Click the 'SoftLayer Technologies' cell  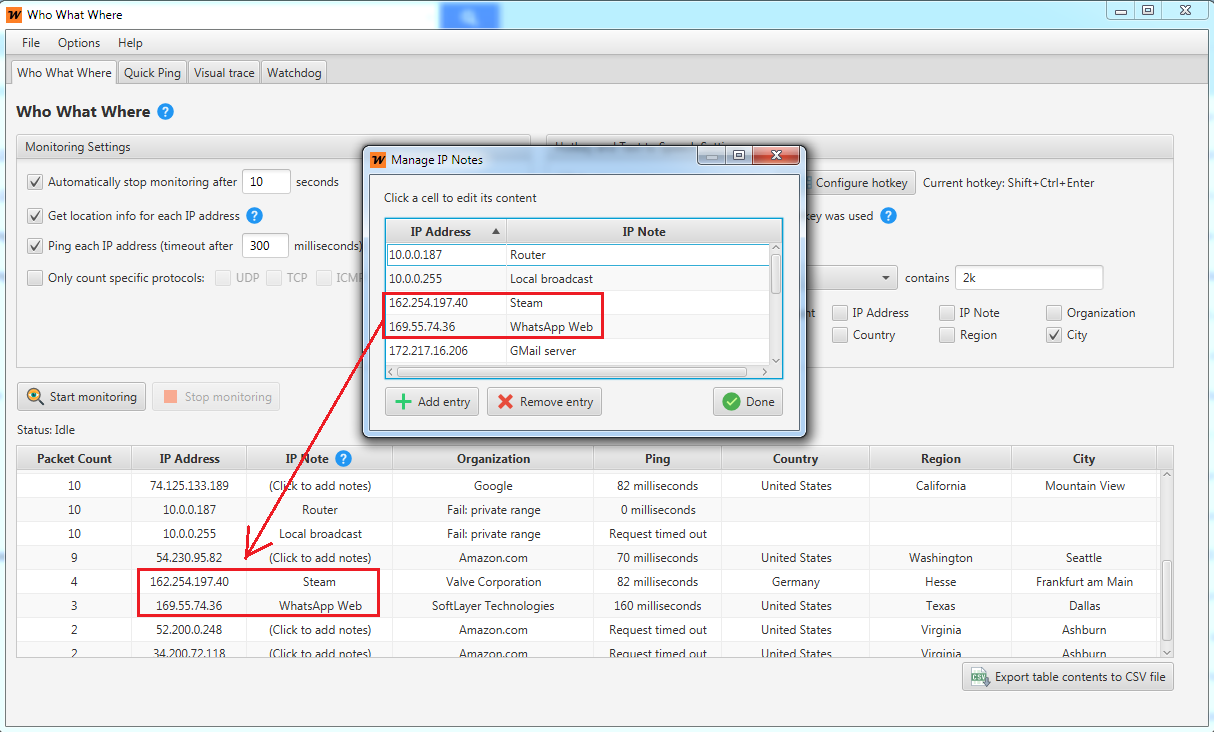tap(493, 606)
